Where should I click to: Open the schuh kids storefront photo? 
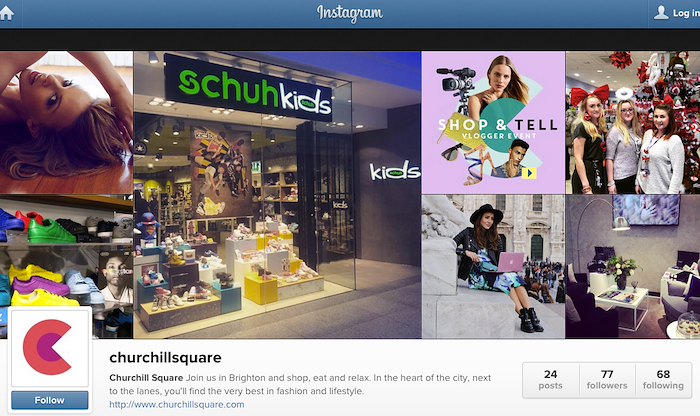(x=277, y=195)
